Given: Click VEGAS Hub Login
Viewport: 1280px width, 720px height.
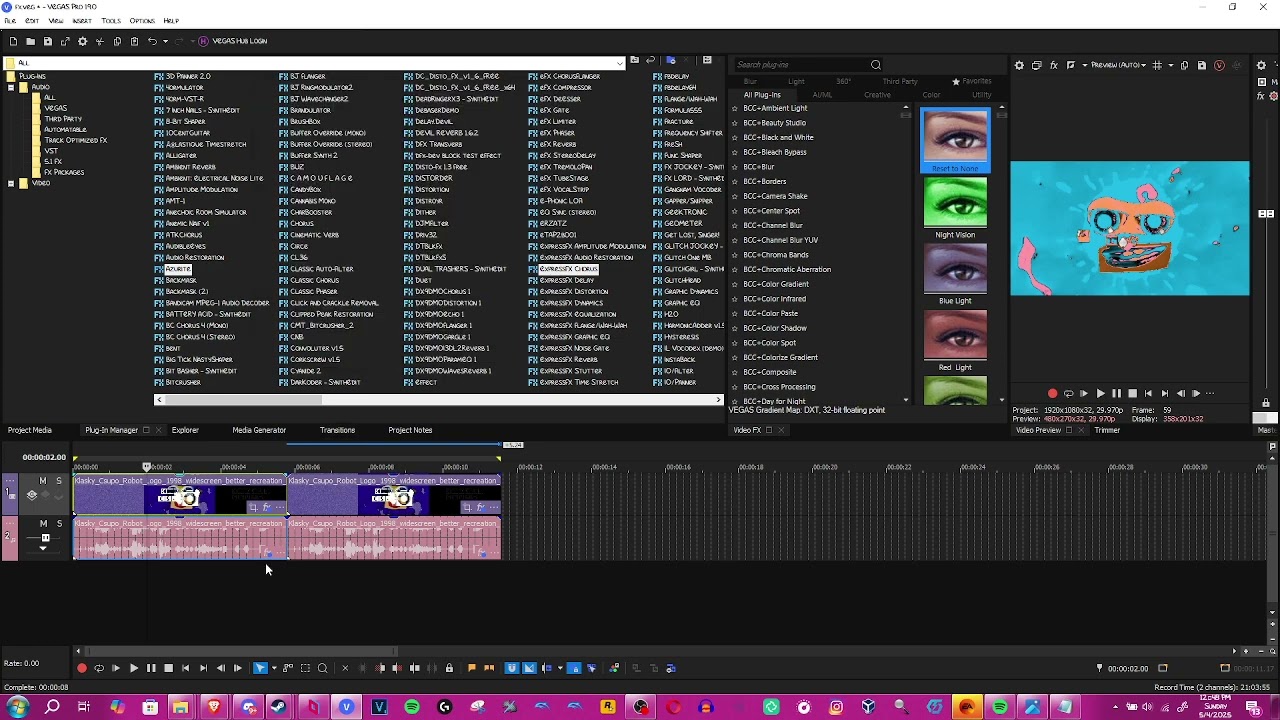Looking at the screenshot, I should [233, 41].
